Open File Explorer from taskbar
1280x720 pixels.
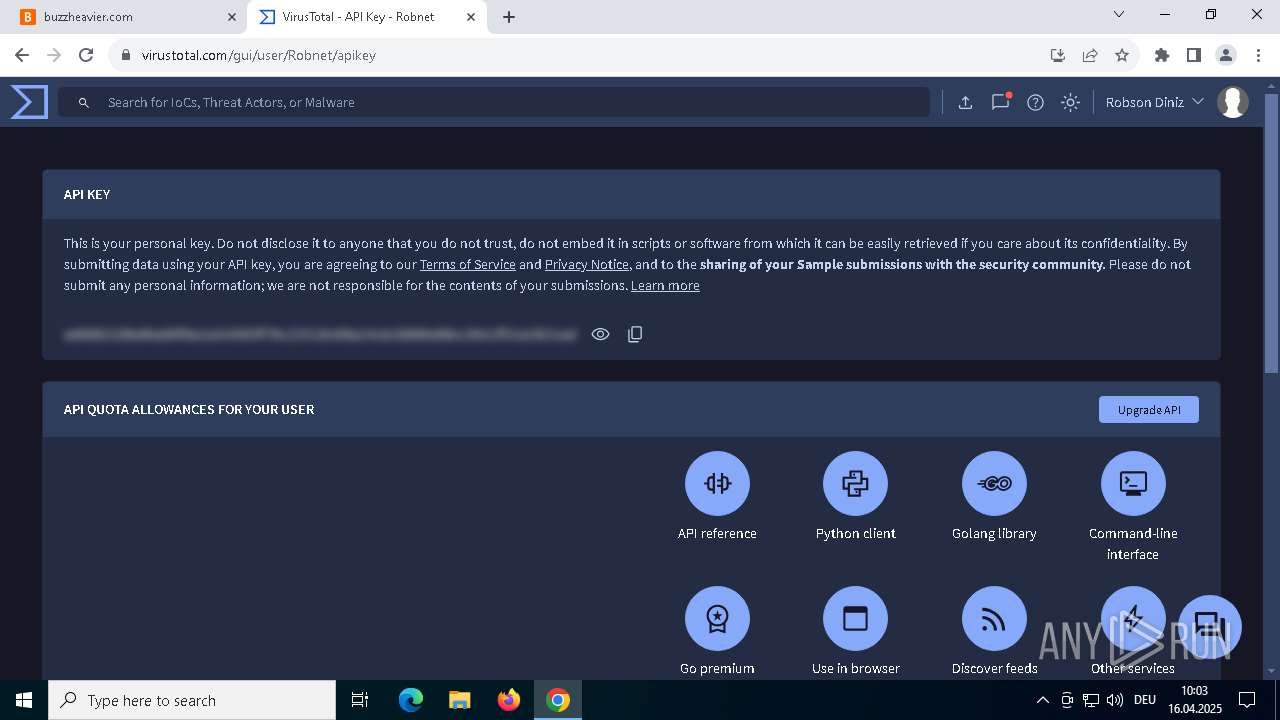[459, 700]
